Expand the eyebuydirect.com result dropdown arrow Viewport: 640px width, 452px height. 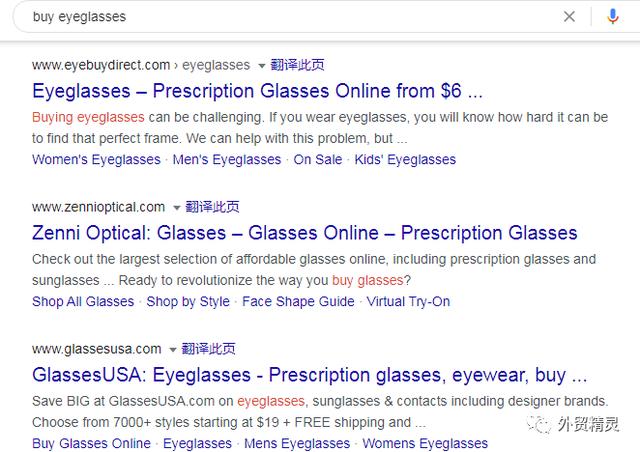[262, 66]
